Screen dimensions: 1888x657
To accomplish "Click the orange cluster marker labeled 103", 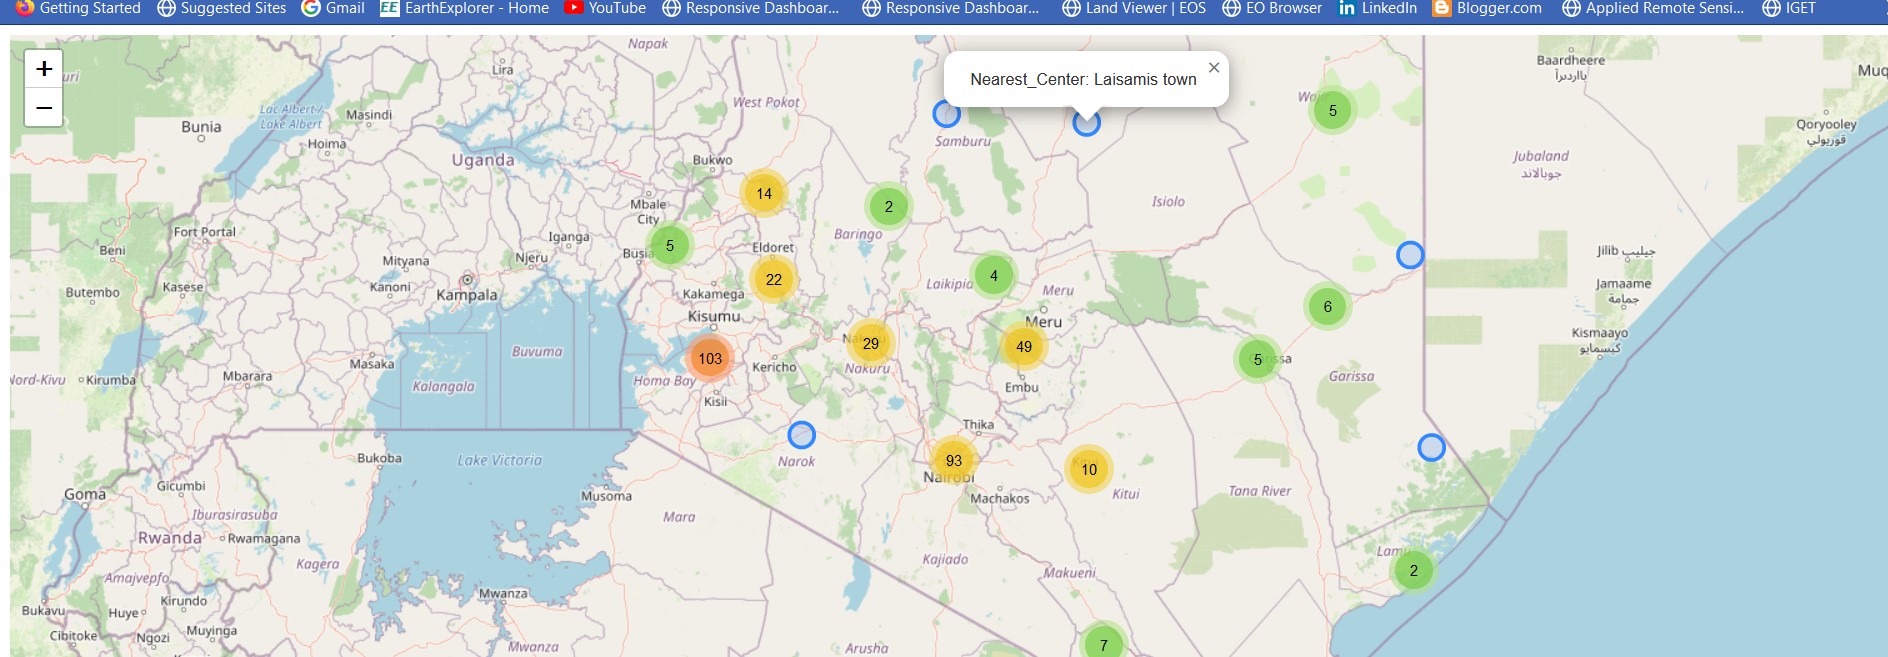I will [710, 358].
